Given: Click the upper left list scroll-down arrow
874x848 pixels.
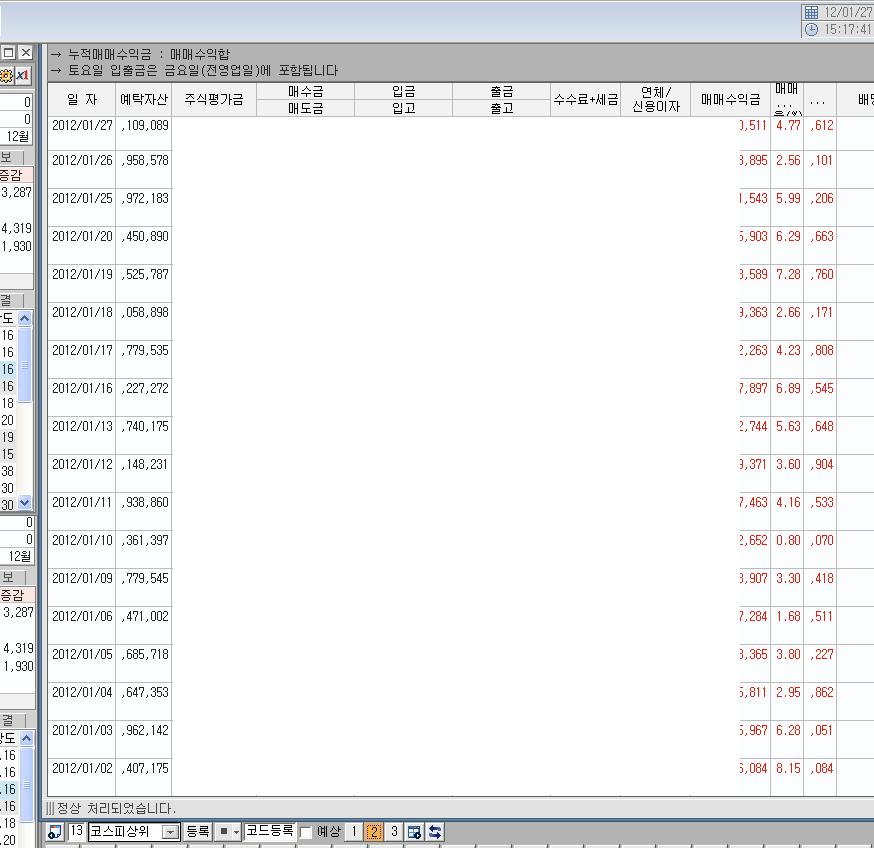Looking at the screenshot, I should pos(25,503).
